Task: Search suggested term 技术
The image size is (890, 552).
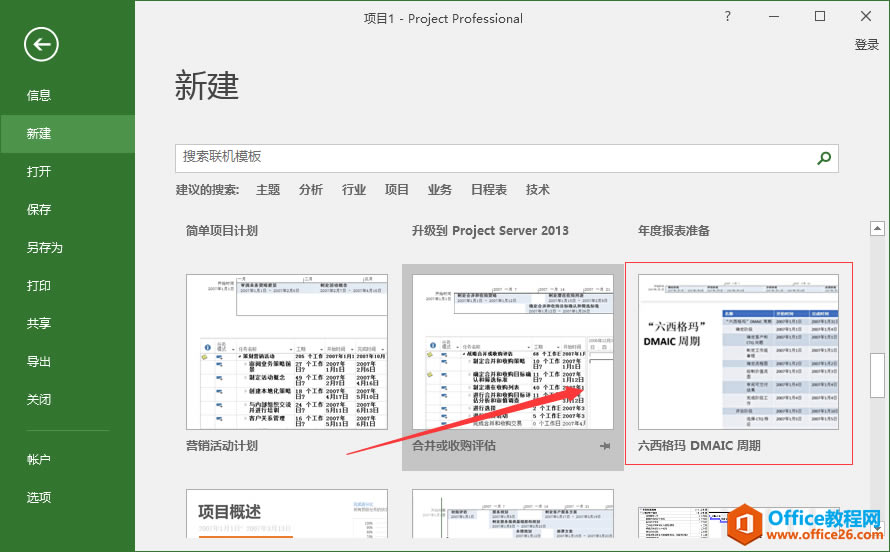Action: coord(538,189)
